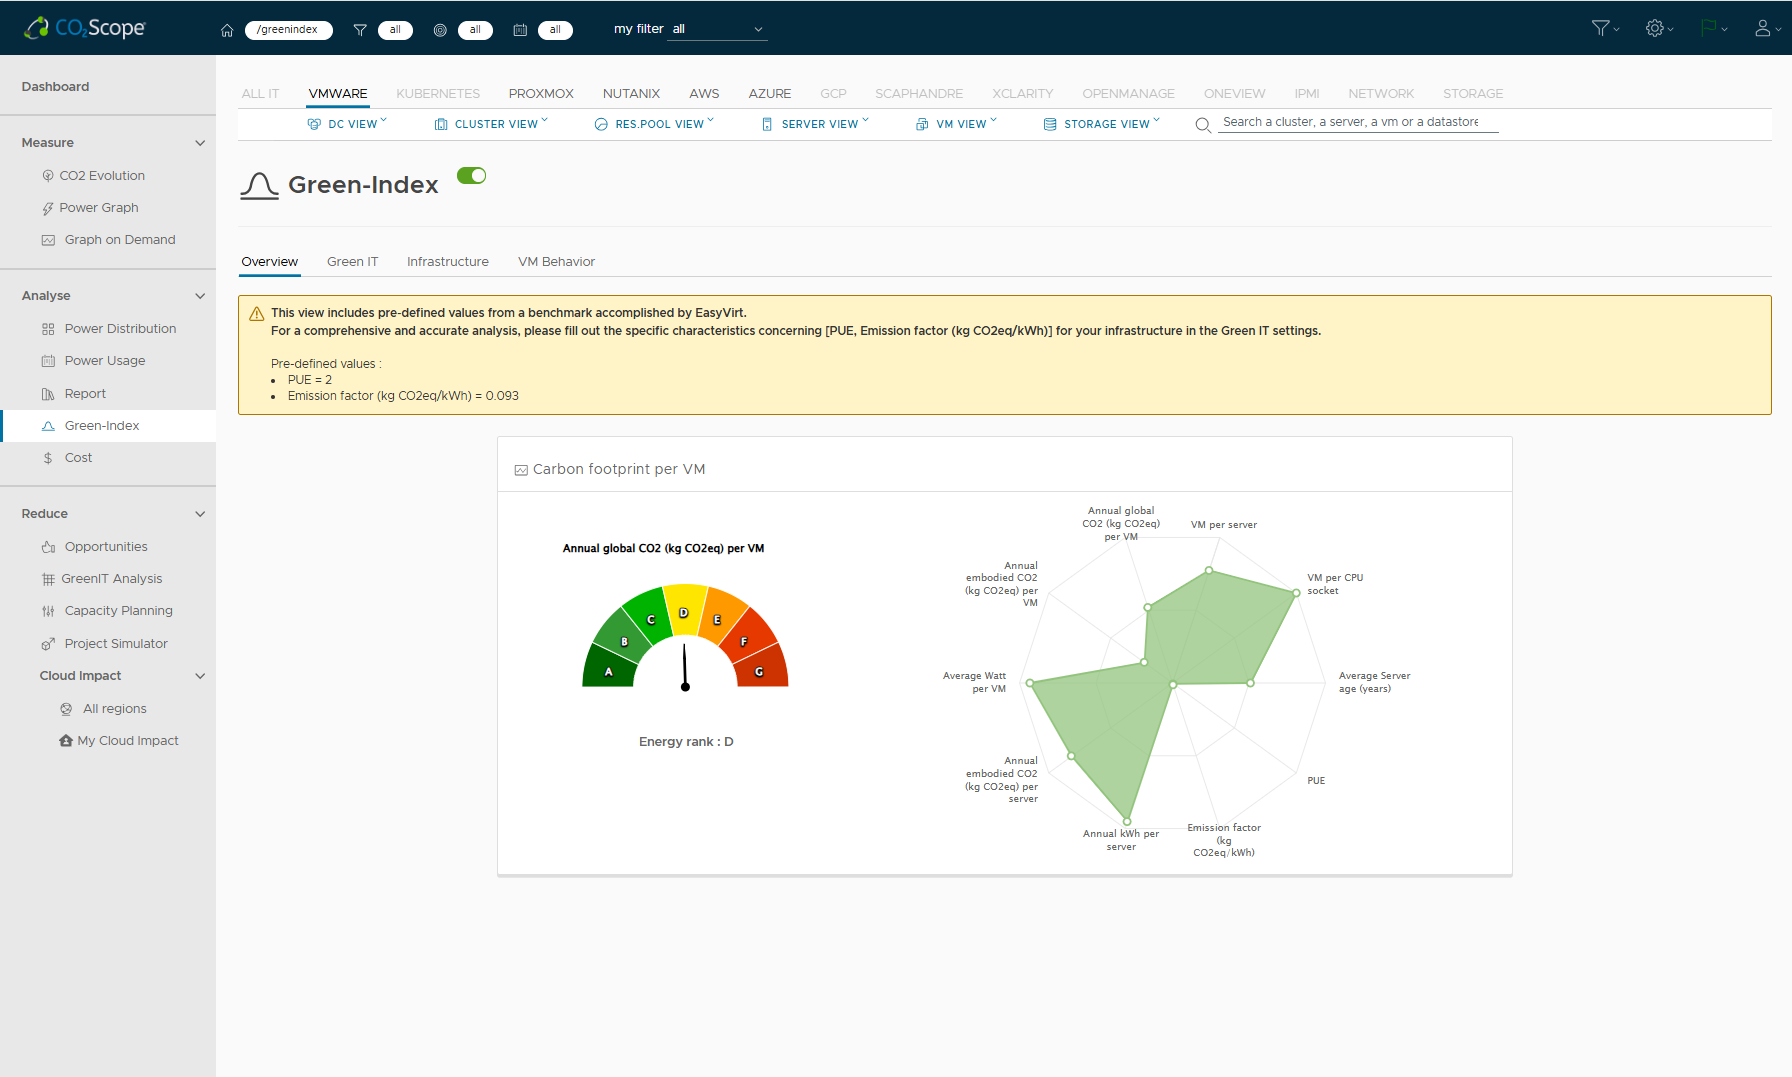Click the search magnifier icon
The width and height of the screenshot is (1792, 1077).
(x=1203, y=124)
